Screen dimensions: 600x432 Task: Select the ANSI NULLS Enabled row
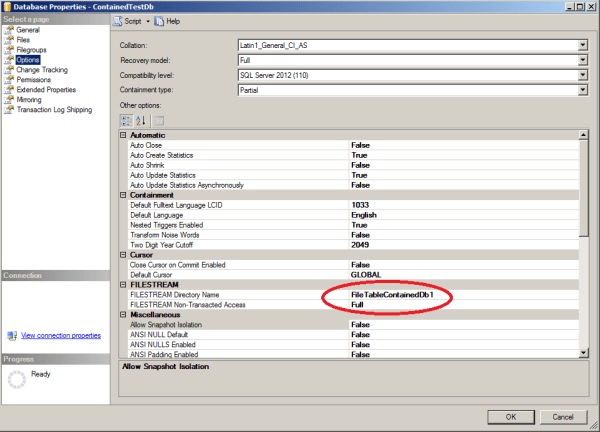click(x=353, y=344)
